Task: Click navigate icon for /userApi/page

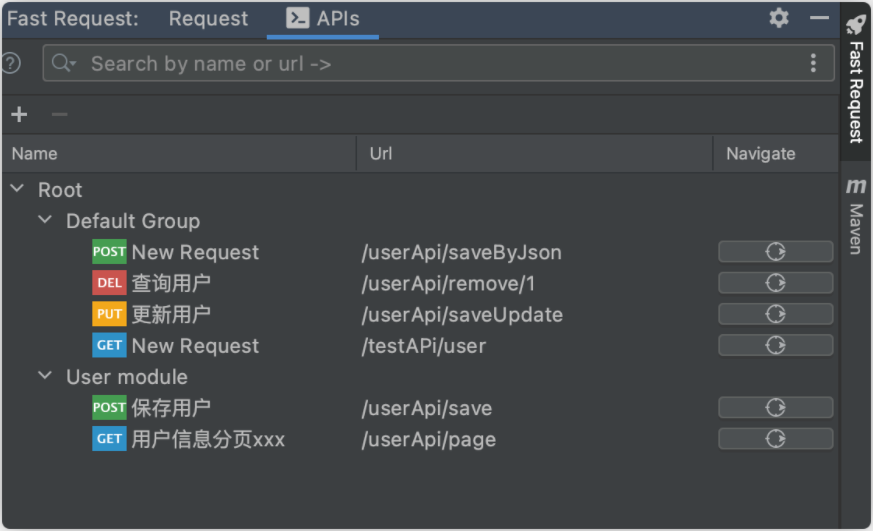Action: (775, 438)
